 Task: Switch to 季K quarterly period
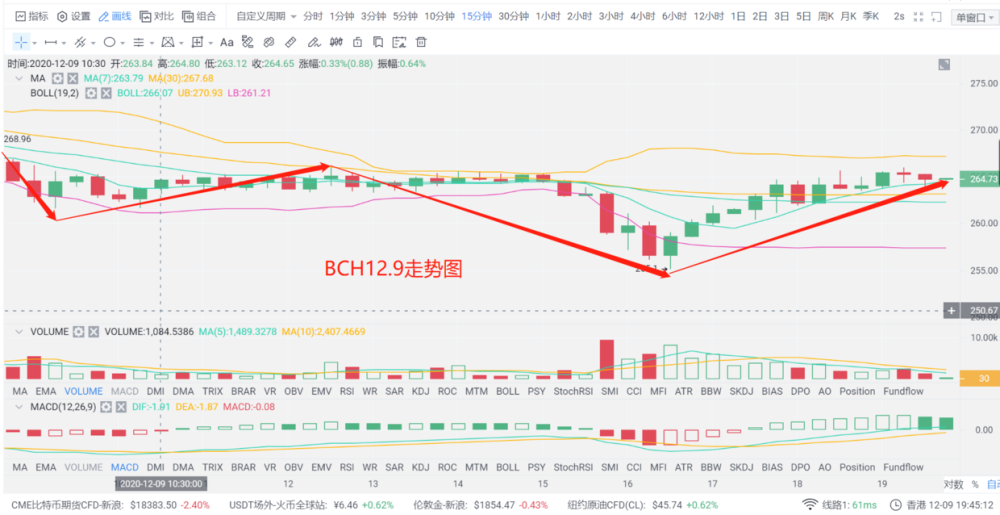871,16
